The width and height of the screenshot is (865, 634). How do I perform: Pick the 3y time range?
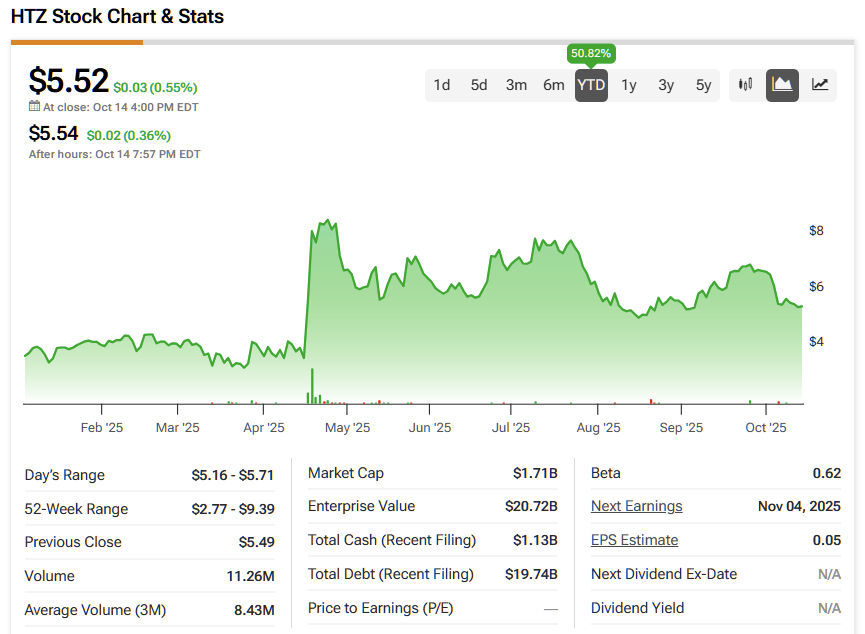coord(666,85)
